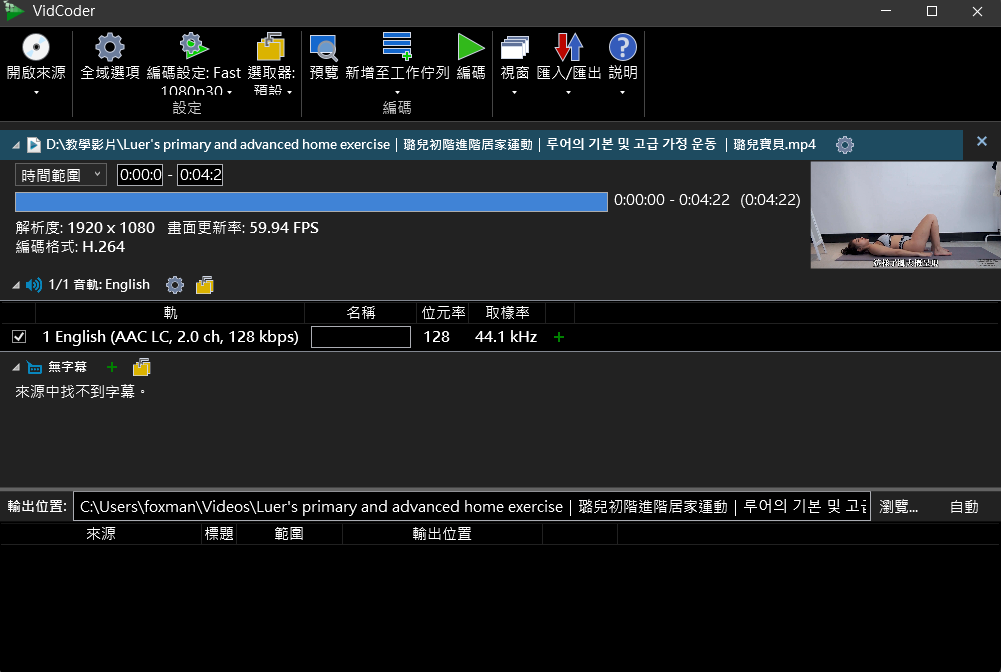This screenshot has width=1001, height=672.
Task: Click start time field 0:00:0
Action: click(140, 175)
